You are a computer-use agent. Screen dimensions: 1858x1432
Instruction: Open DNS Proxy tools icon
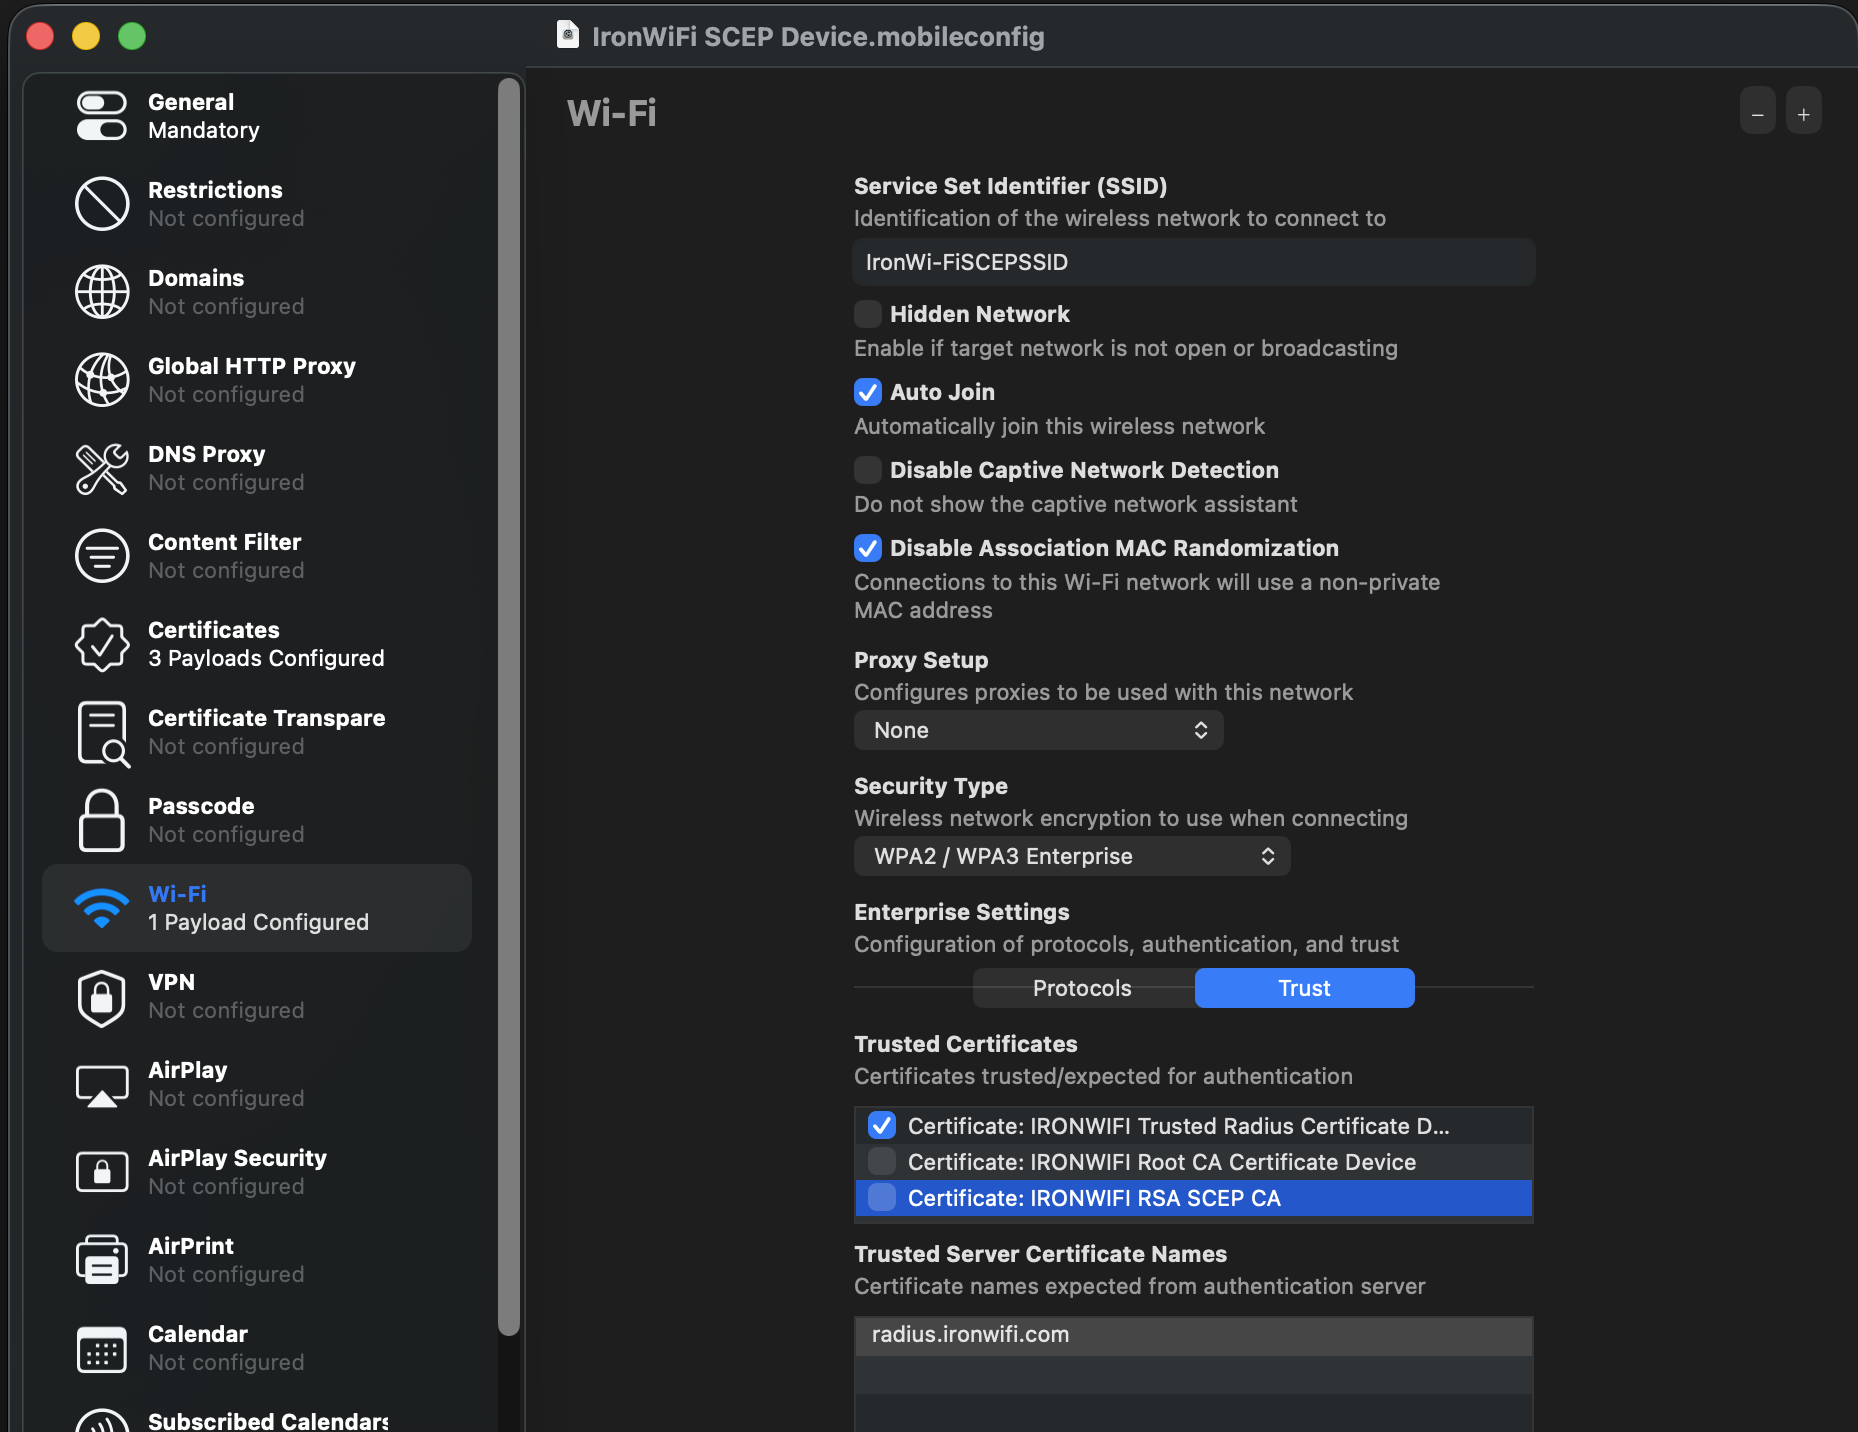click(x=102, y=468)
